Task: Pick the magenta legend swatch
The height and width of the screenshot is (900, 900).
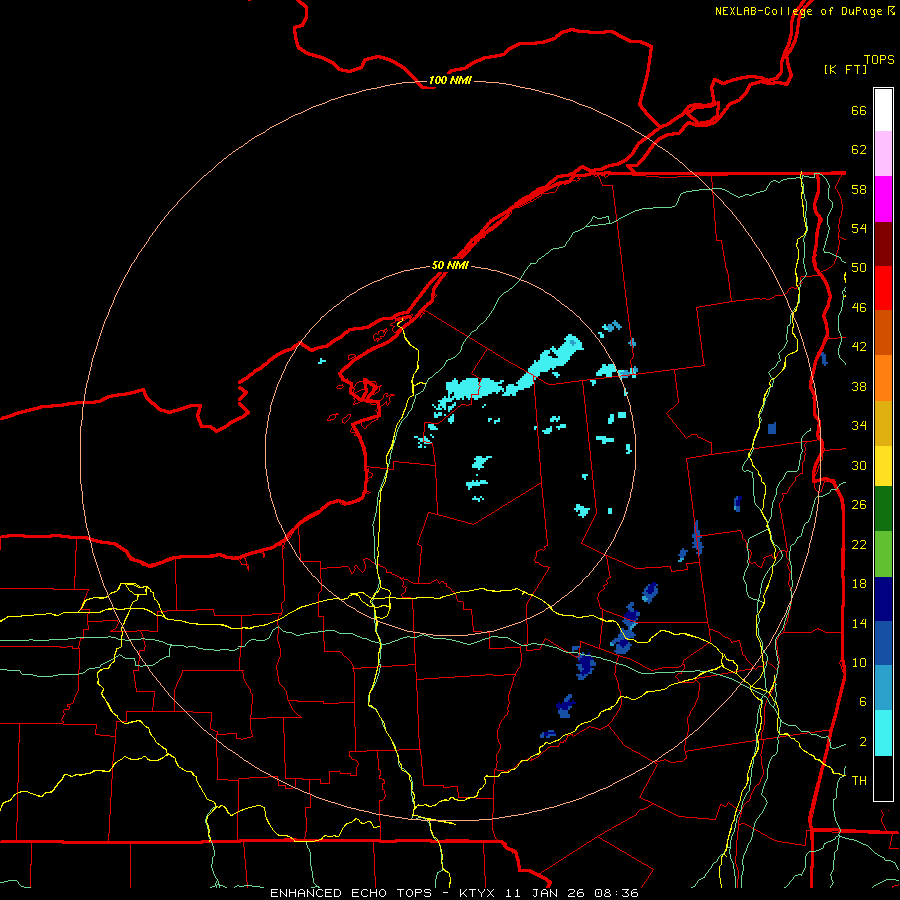Action: point(883,199)
